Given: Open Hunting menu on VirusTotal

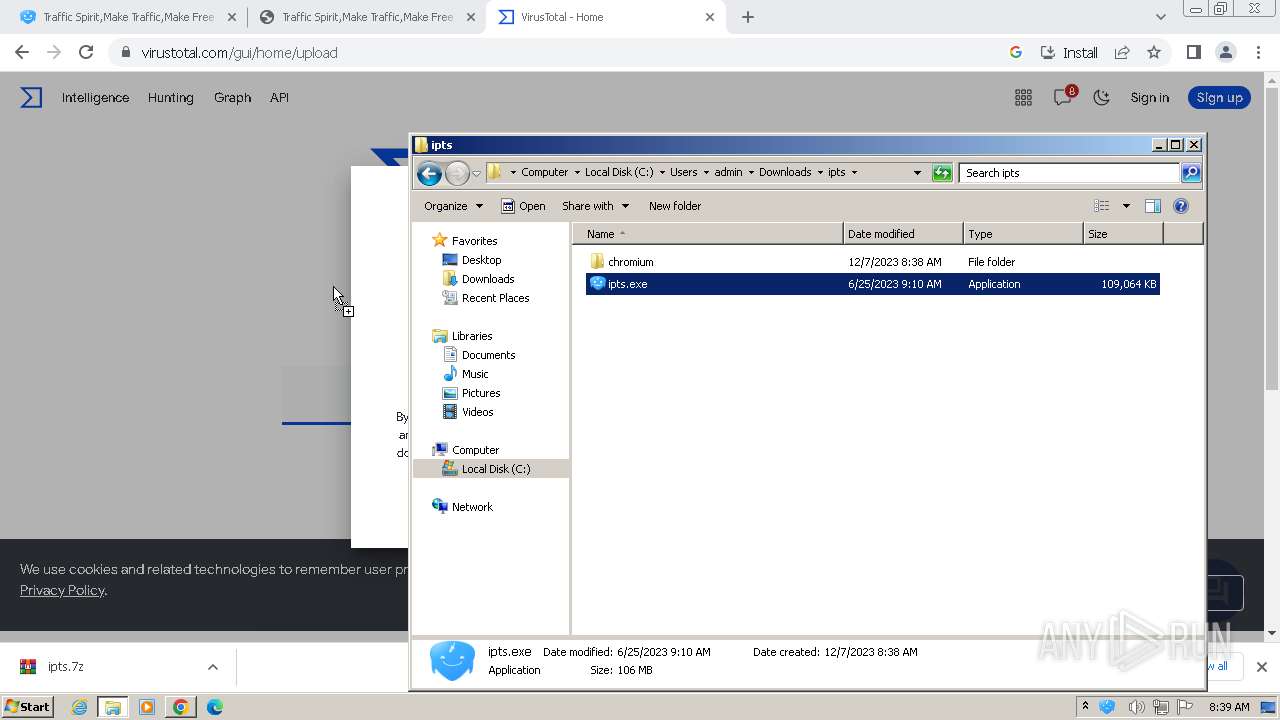Looking at the screenshot, I should 171,97.
